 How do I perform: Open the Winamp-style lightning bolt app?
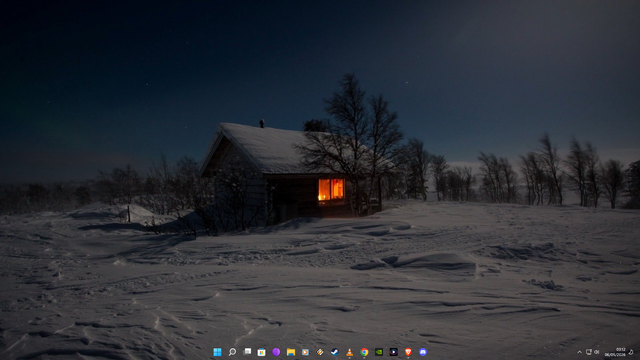(x=320, y=352)
